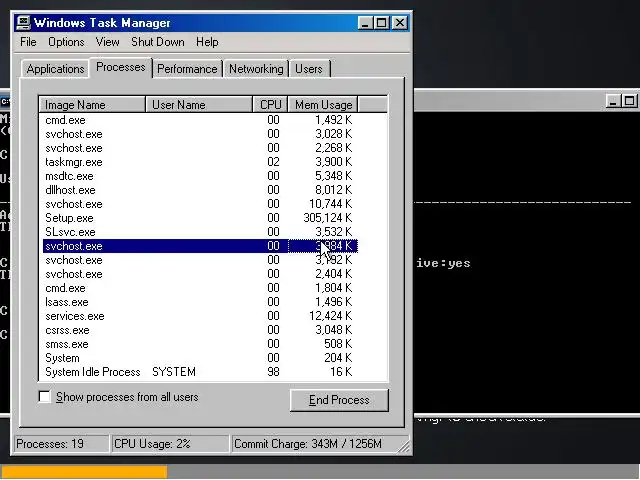The height and width of the screenshot is (480, 640).
Task: Open the Options menu
Action: 66,42
